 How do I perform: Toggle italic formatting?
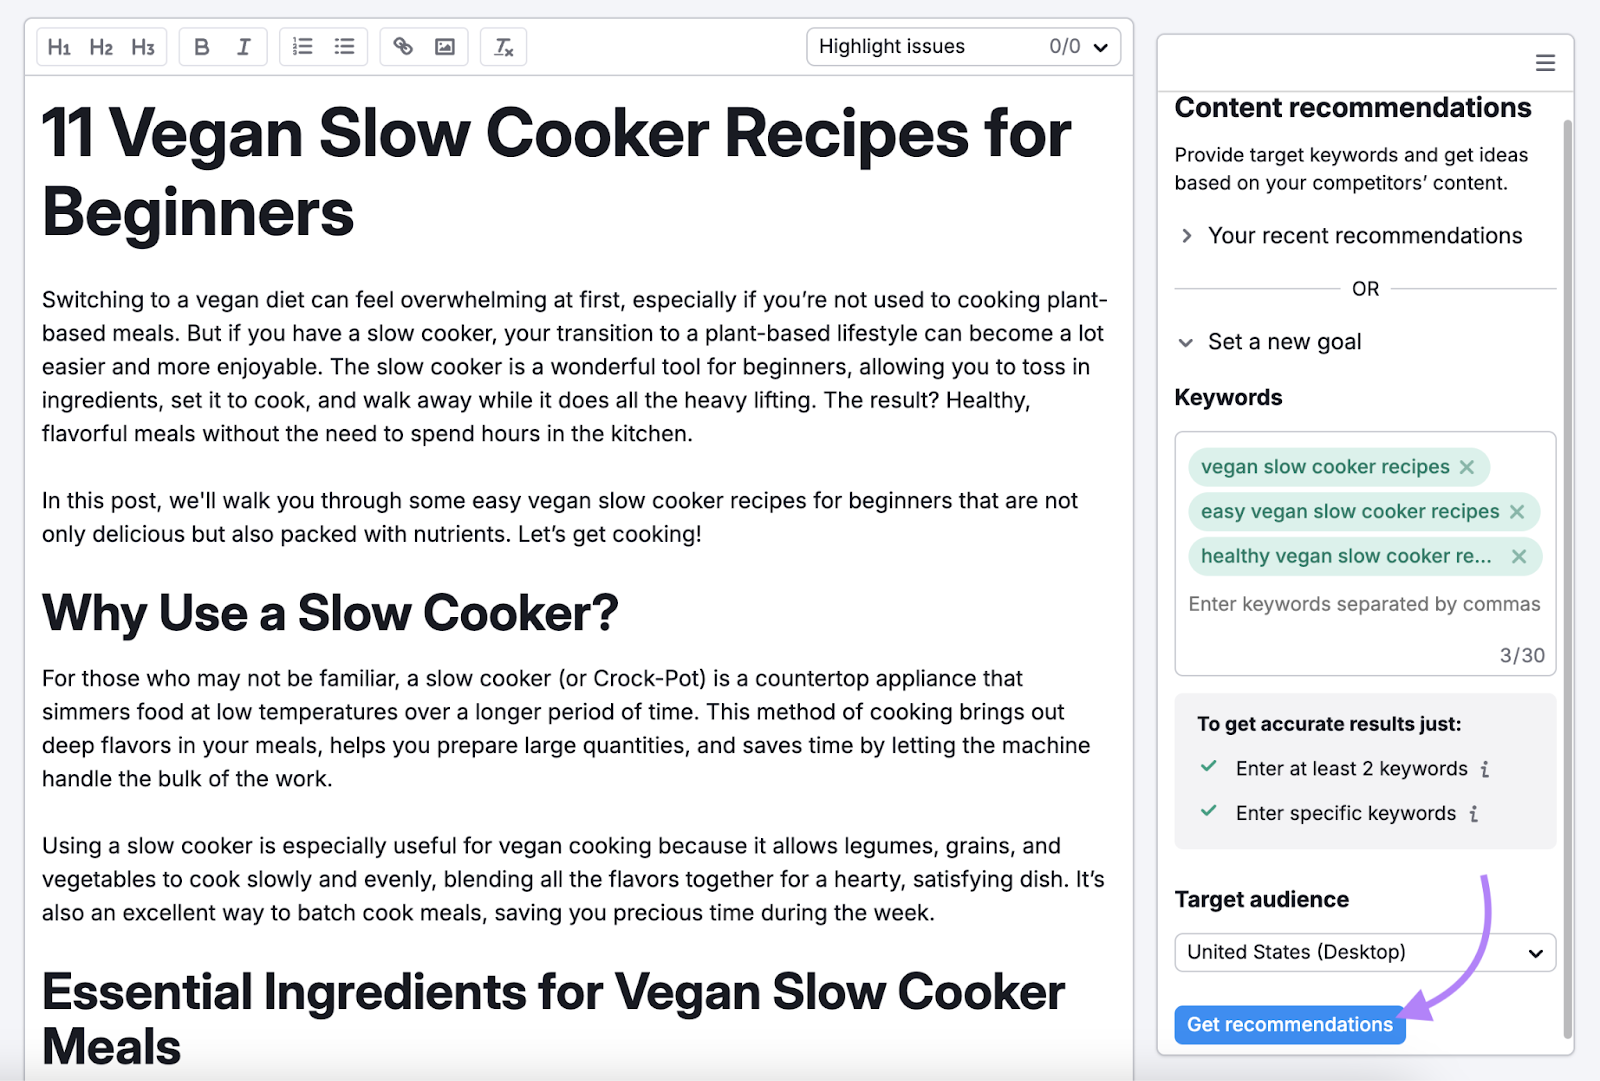click(243, 46)
